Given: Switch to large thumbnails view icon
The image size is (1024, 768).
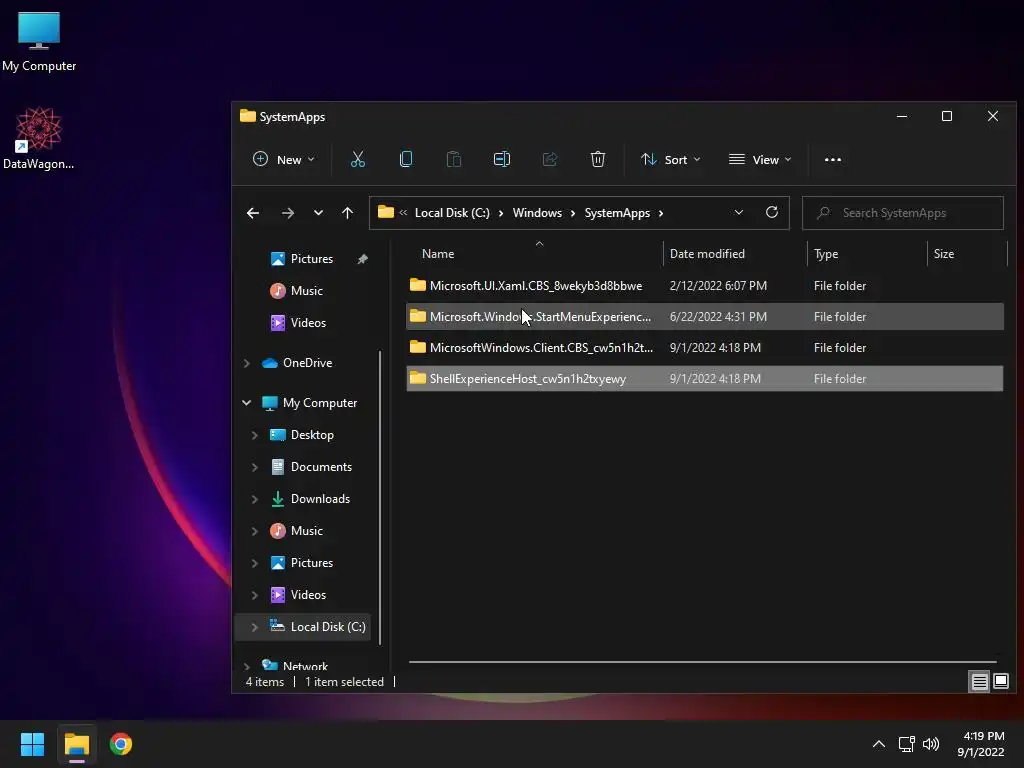Looking at the screenshot, I should coord(1000,682).
